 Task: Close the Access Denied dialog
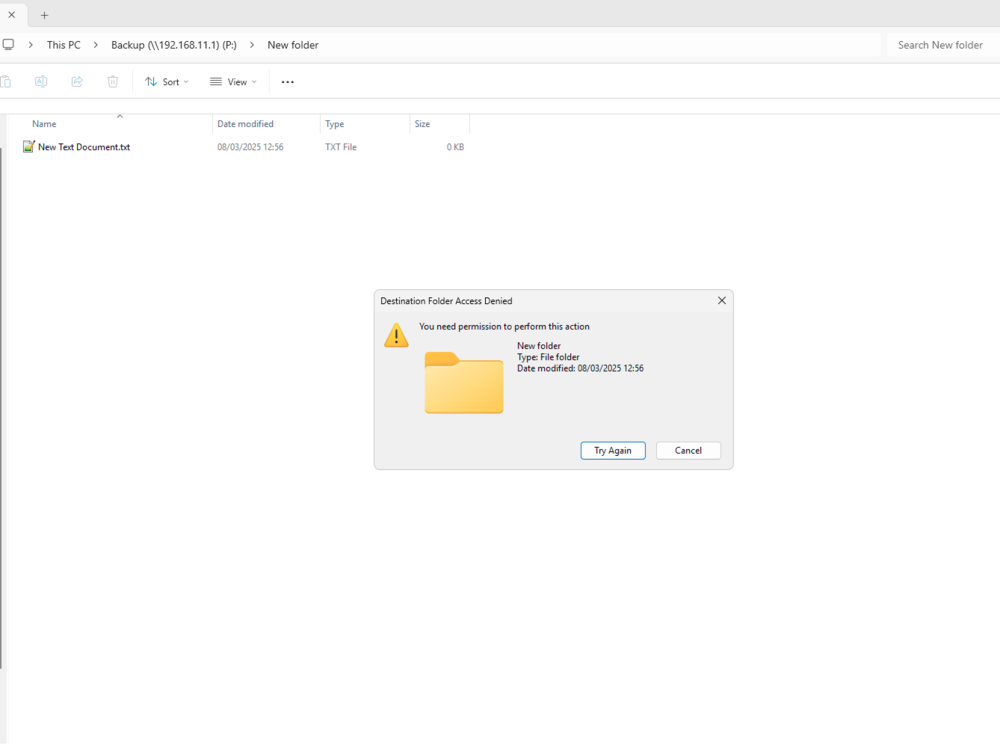(x=722, y=300)
